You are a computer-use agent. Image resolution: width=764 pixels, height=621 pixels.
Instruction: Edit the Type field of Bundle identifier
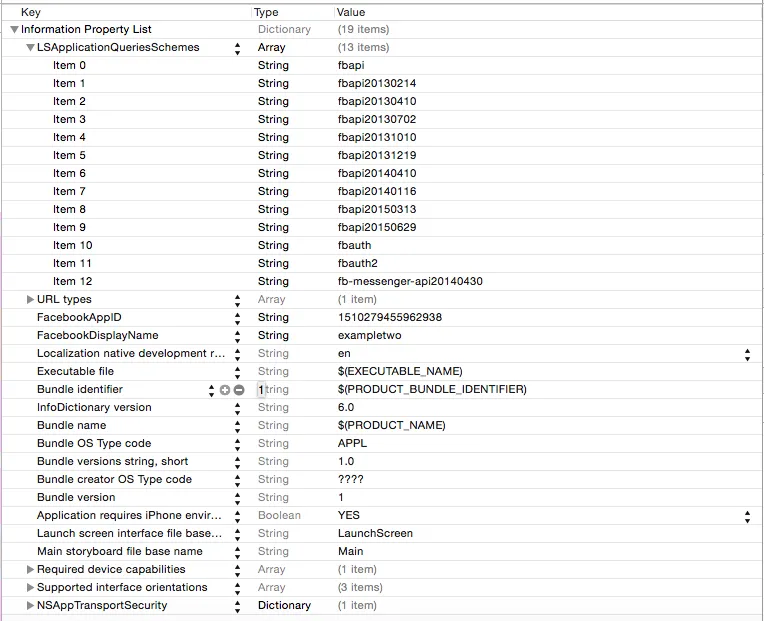coord(273,390)
